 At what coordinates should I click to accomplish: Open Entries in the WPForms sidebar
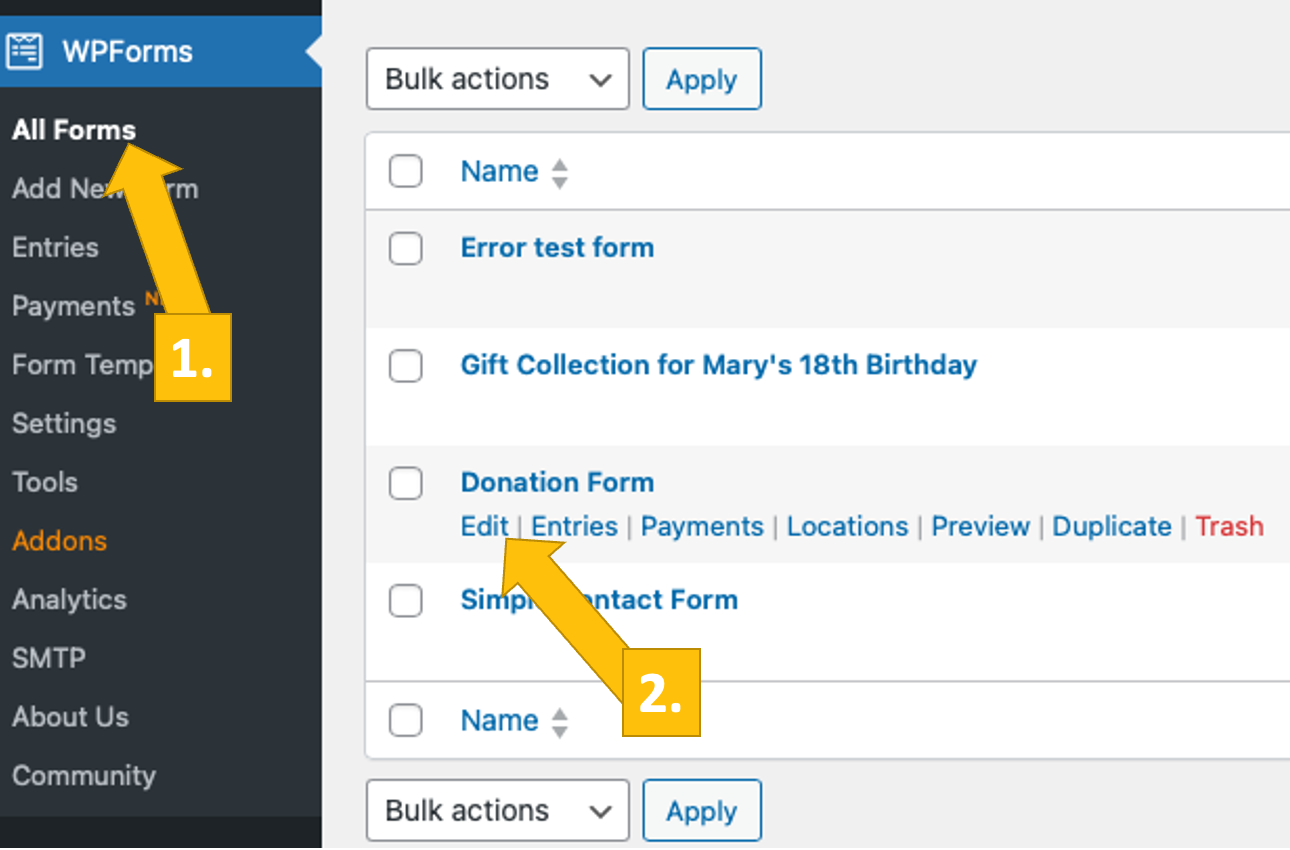55,248
